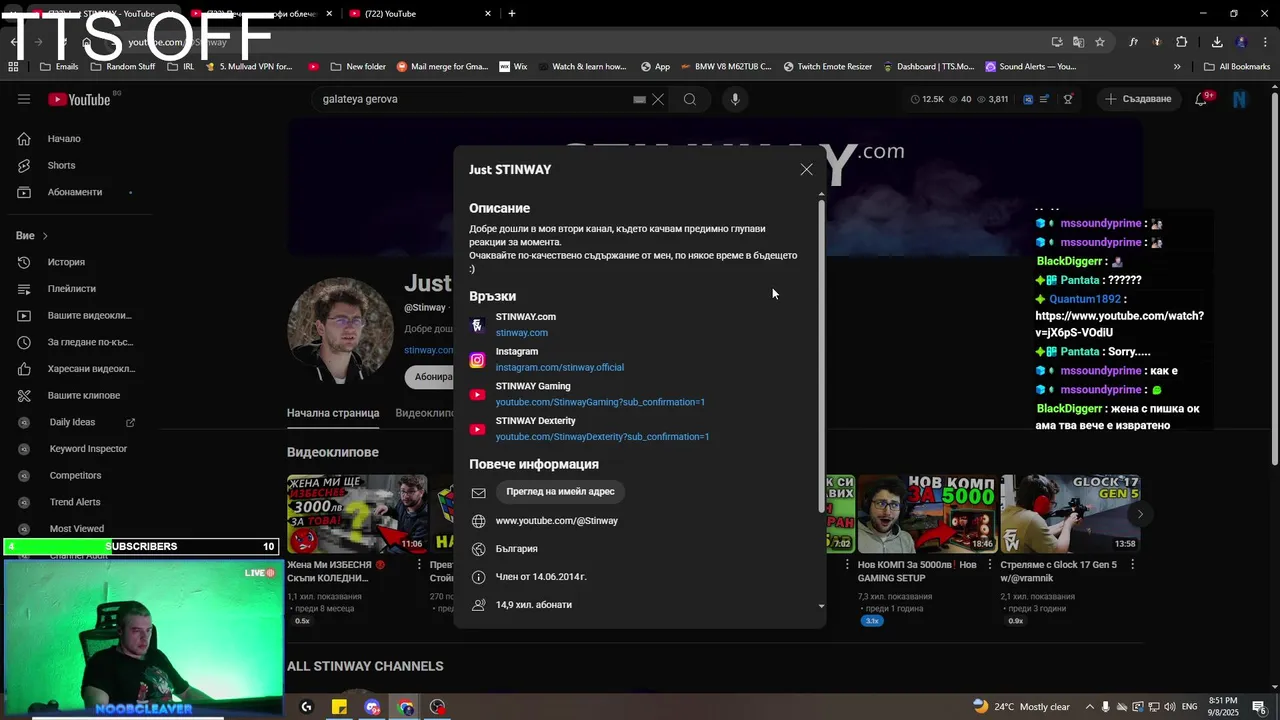Open the Glock 17 Gen 5 video thumbnail

1070,514
